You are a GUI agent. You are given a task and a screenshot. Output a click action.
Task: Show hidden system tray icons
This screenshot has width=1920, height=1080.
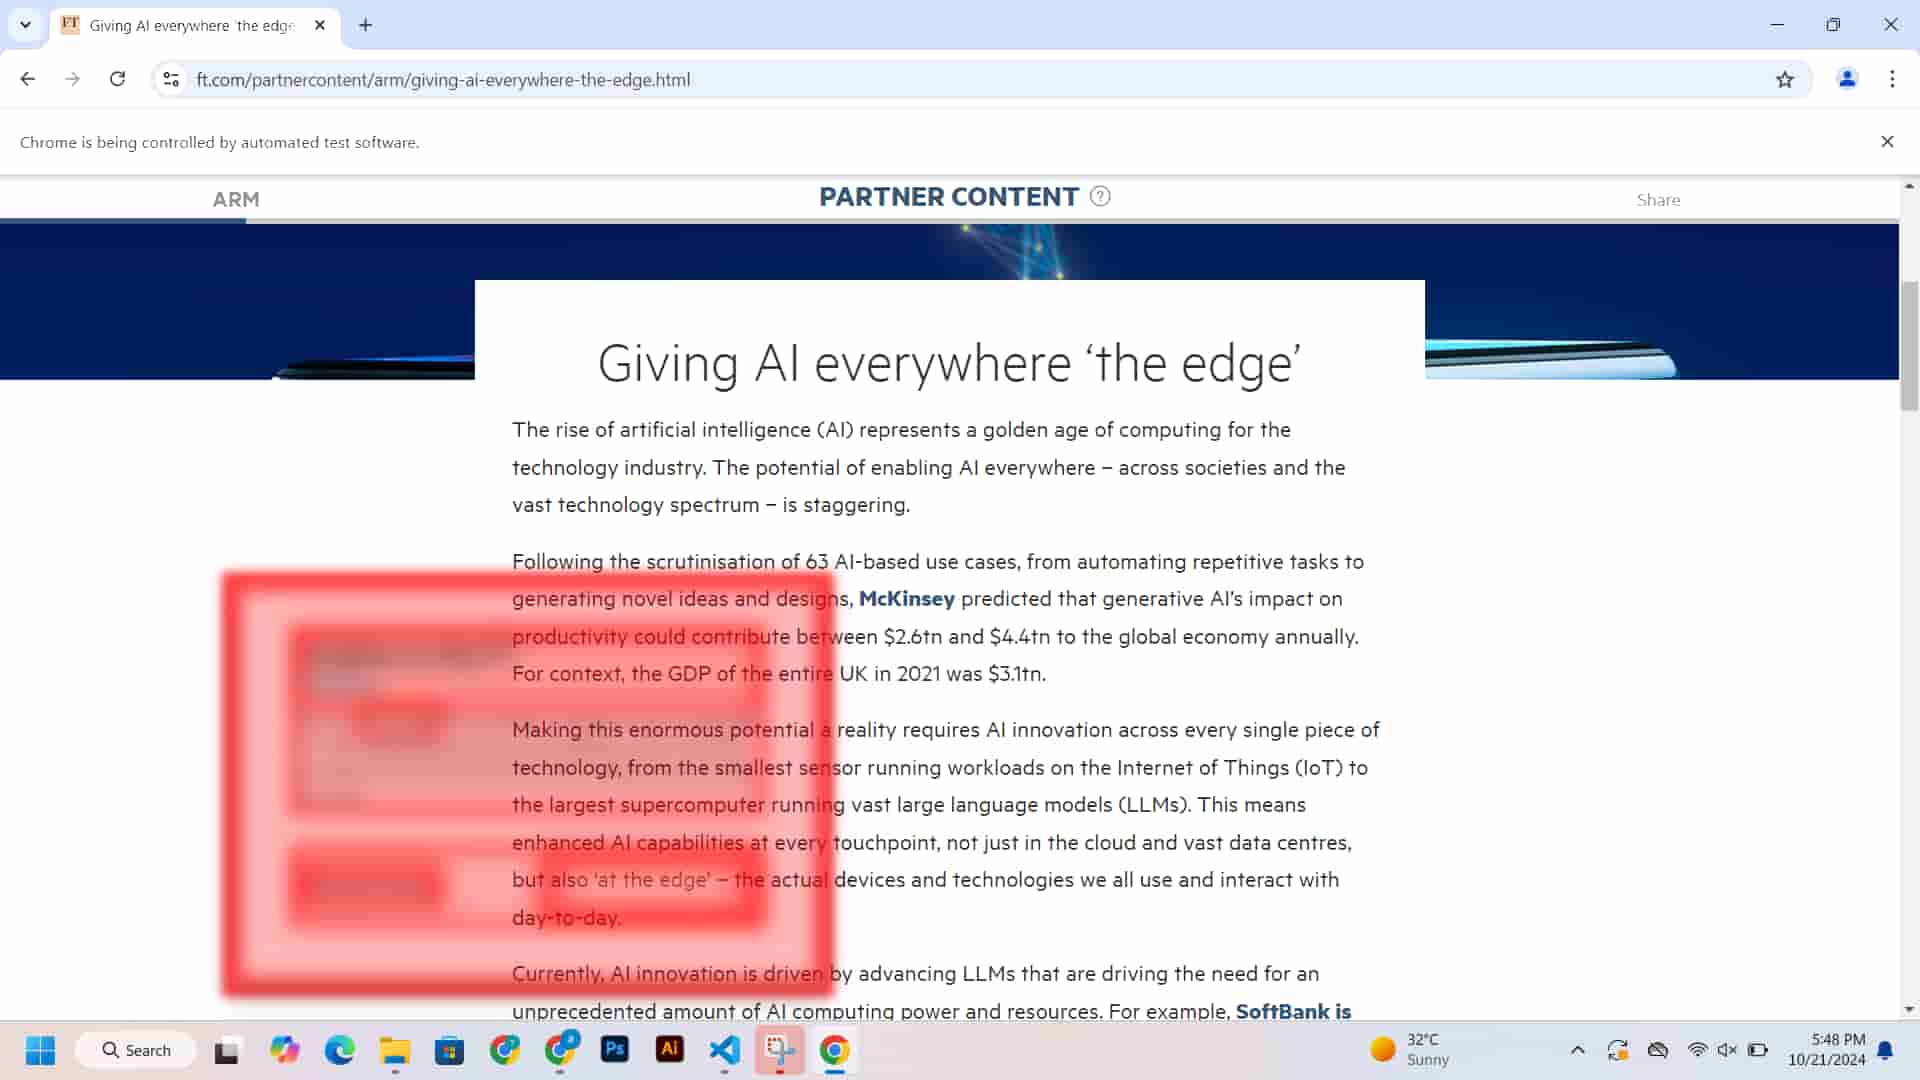pos(1577,1050)
